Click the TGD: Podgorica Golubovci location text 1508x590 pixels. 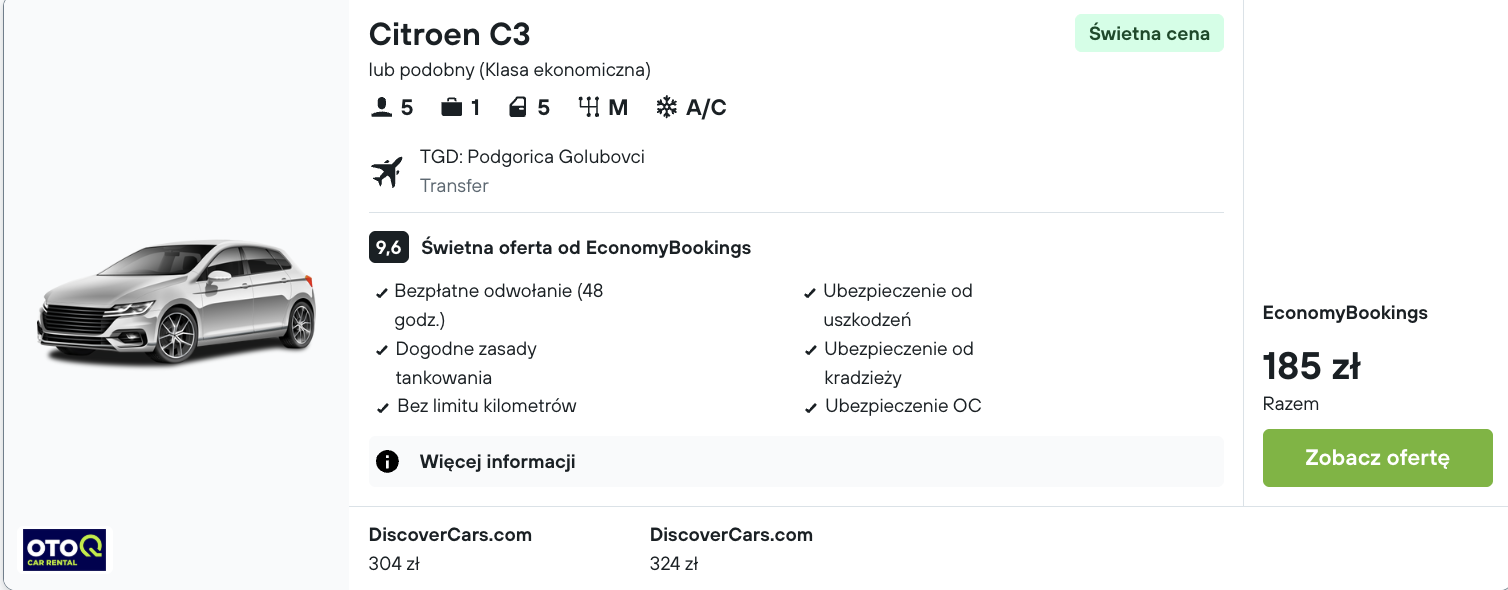(x=532, y=157)
